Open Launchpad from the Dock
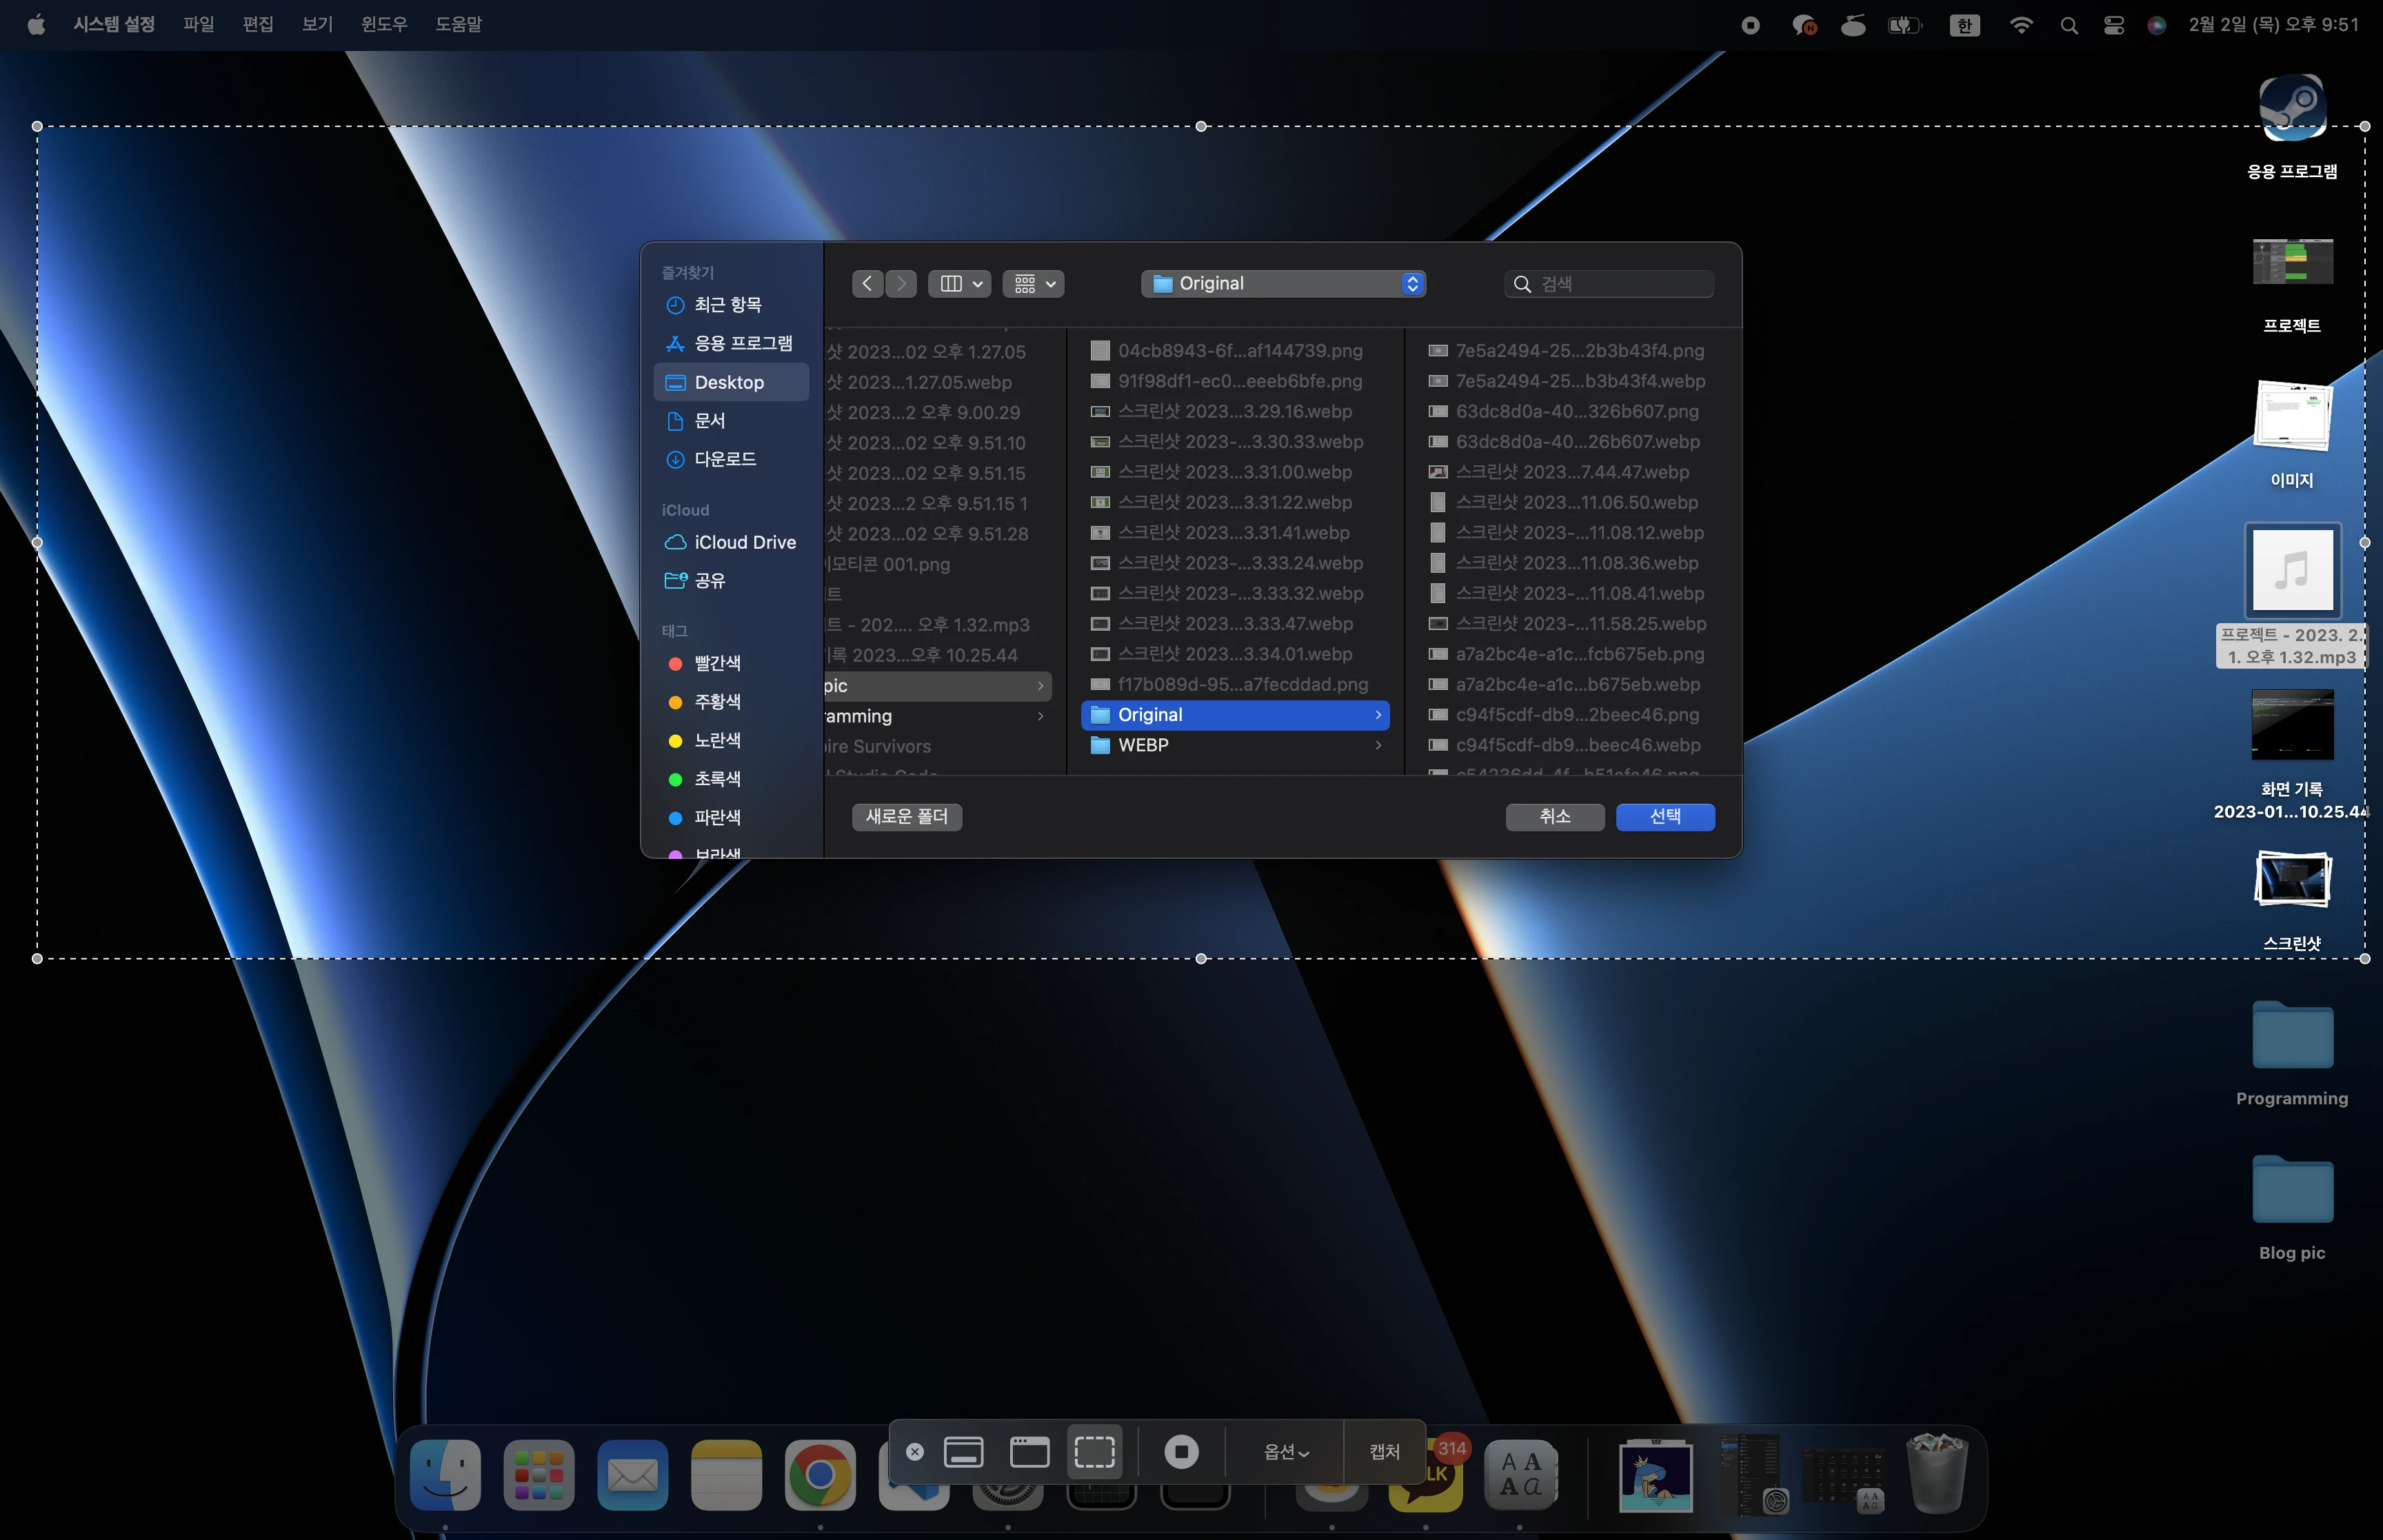 click(539, 1475)
